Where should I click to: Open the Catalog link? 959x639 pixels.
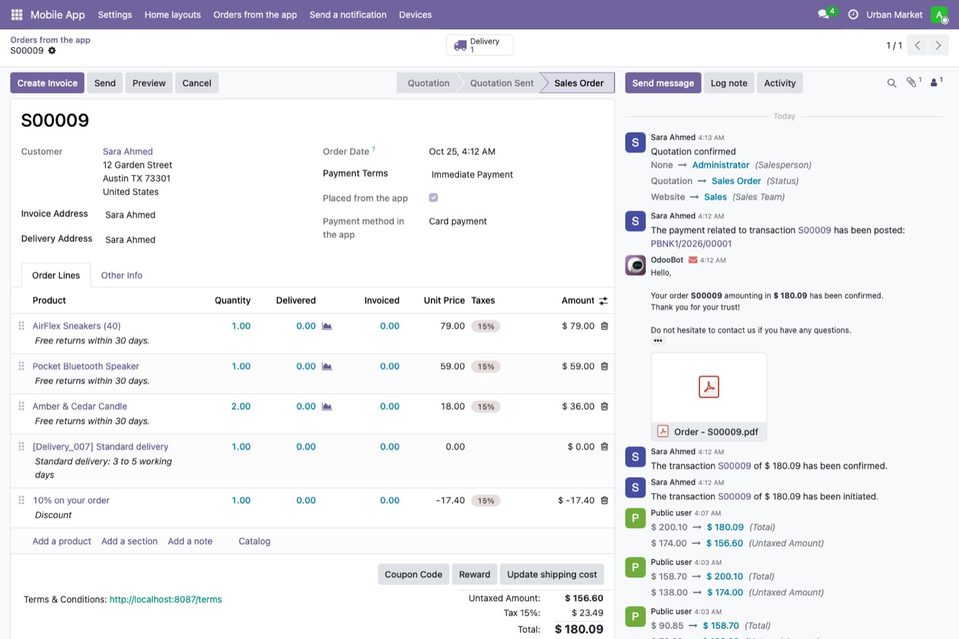click(x=254, y=541)
